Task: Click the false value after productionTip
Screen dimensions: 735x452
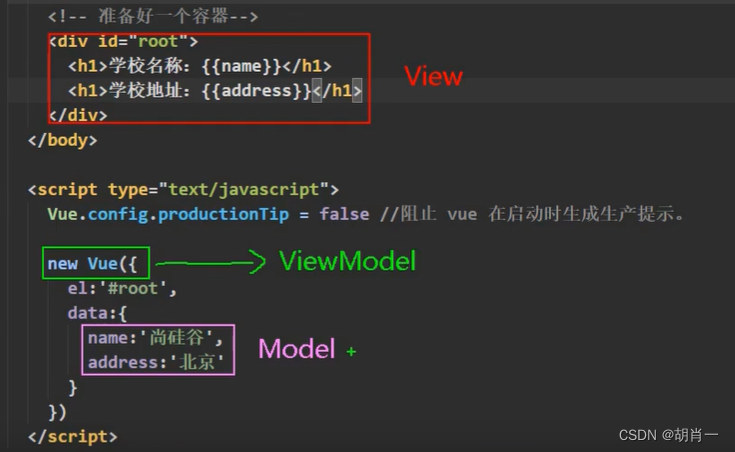Action: pyautogui.click(x=344, y=214)
